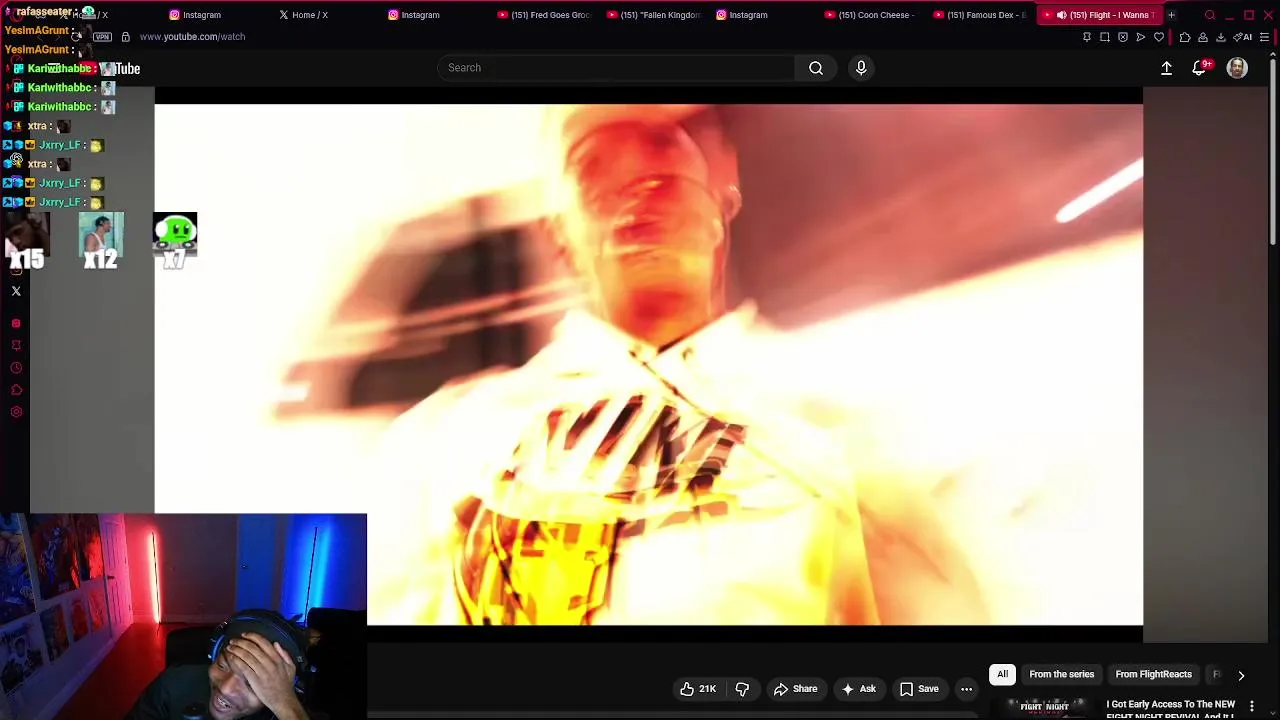Open recommended video titled I Got Early Access
1280x720 pixels.
point(1170,709)
